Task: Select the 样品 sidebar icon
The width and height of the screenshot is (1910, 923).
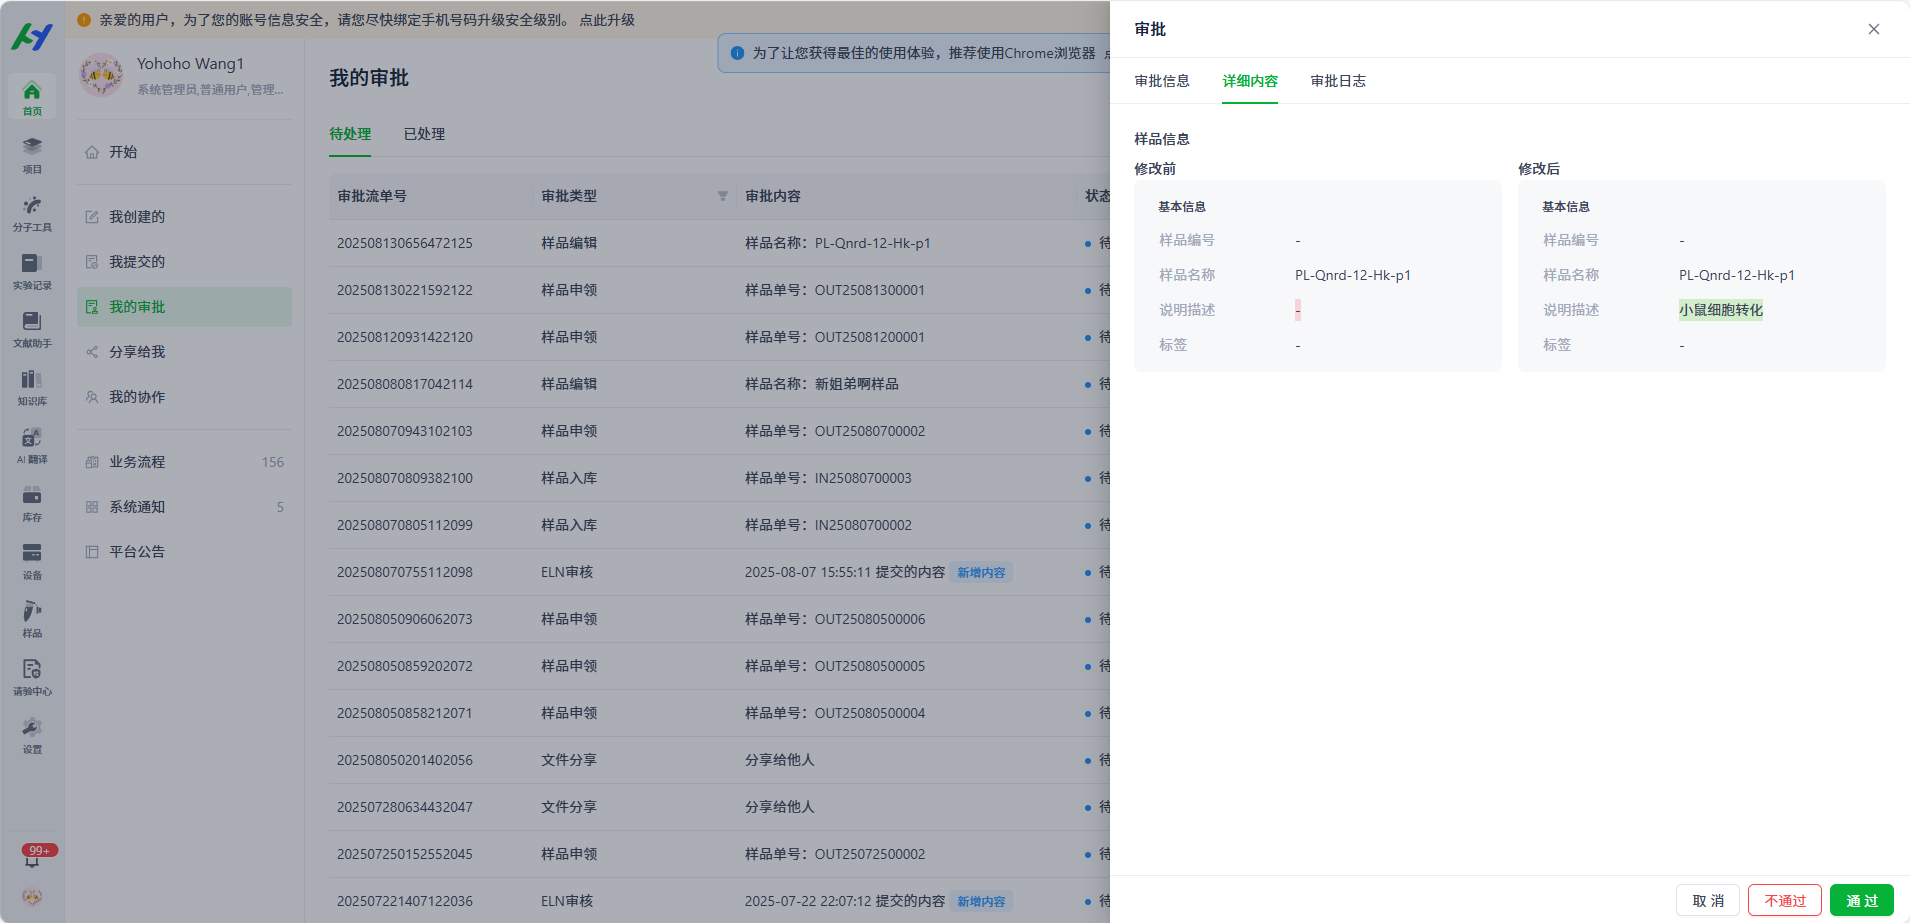Action: (x=31, y=618)
